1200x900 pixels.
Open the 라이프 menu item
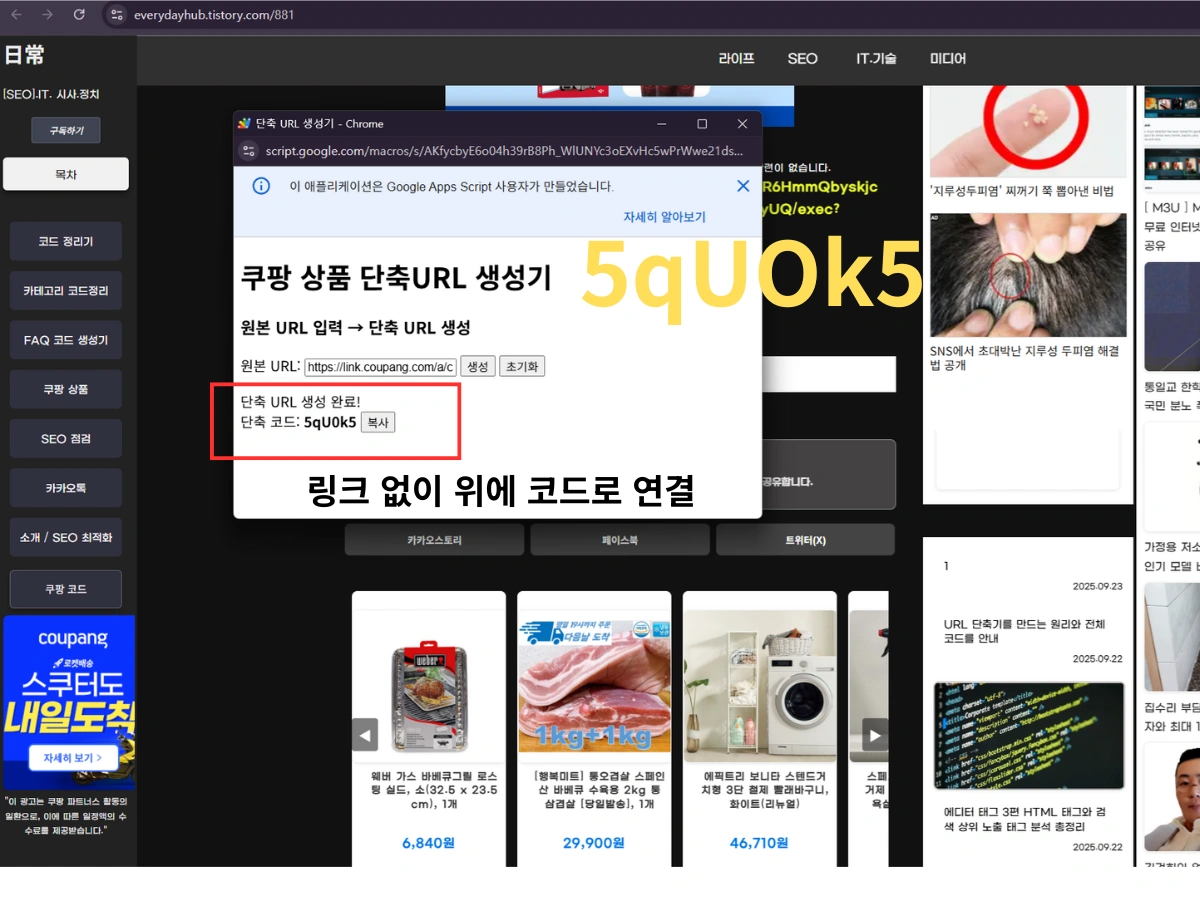735,59
